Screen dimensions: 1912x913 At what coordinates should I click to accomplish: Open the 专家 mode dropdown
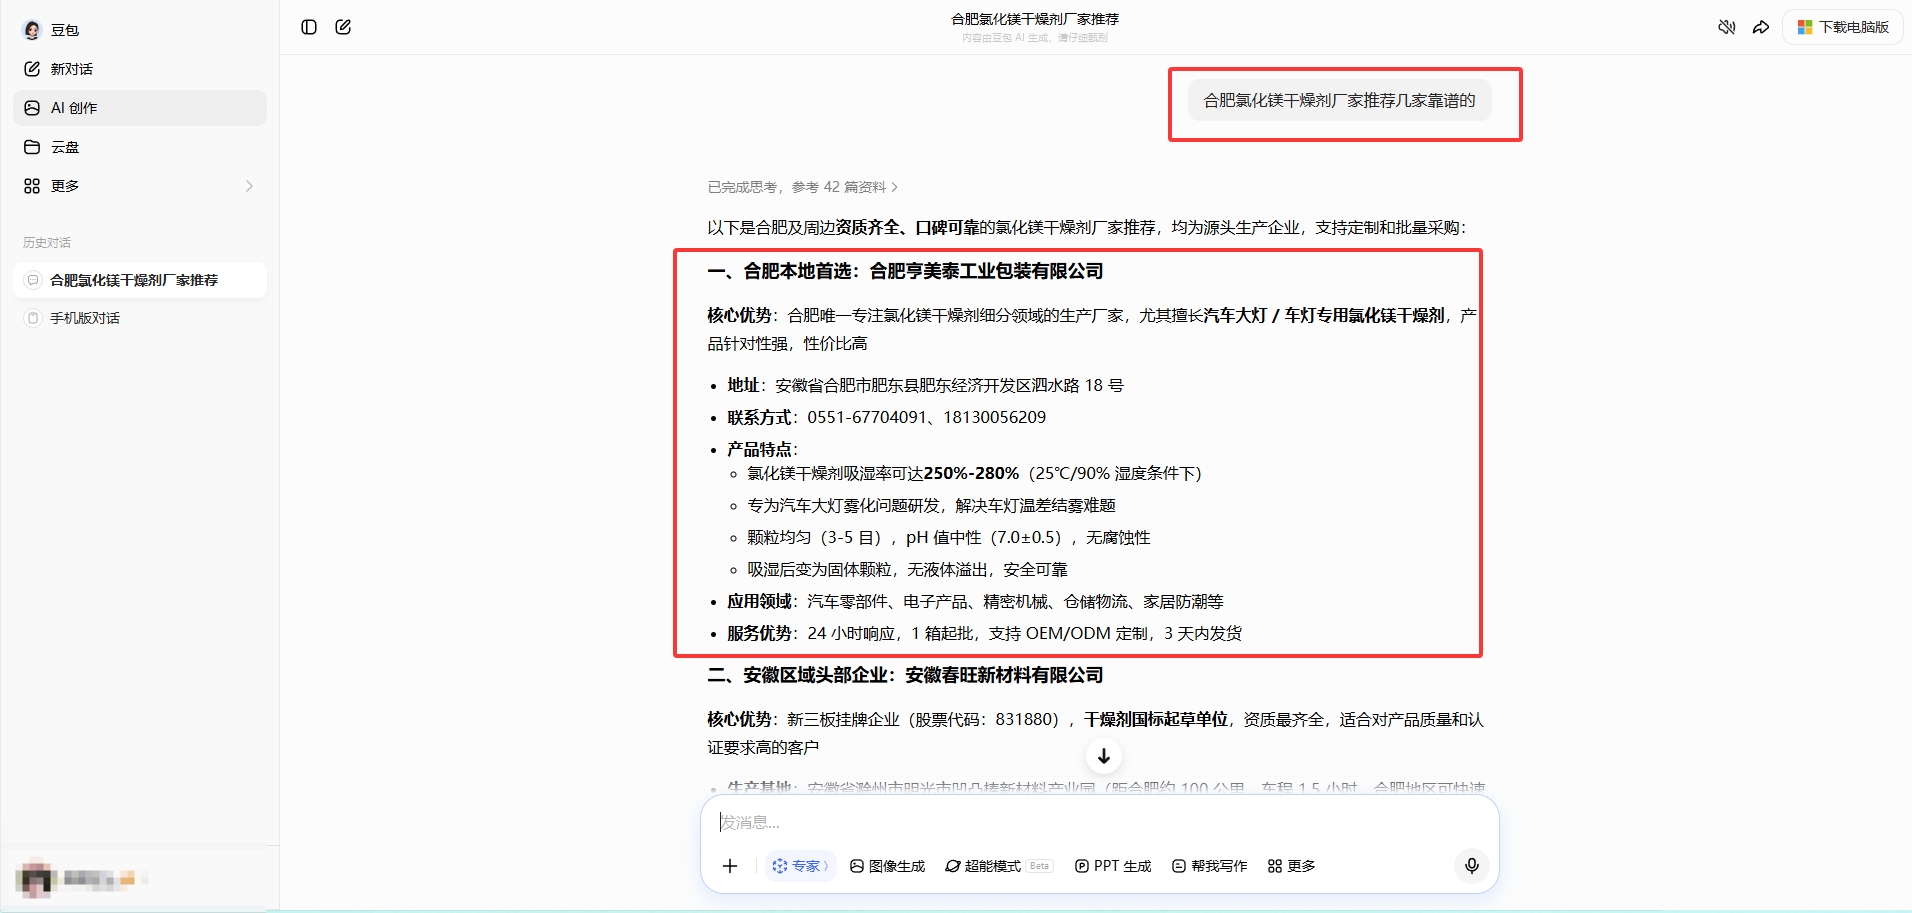[800, 866]
